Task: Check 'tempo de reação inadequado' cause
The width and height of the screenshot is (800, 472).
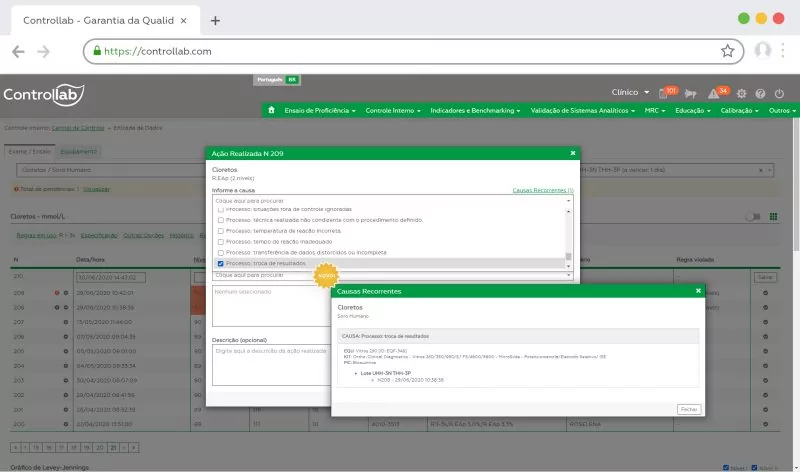Action: [220, 242]
